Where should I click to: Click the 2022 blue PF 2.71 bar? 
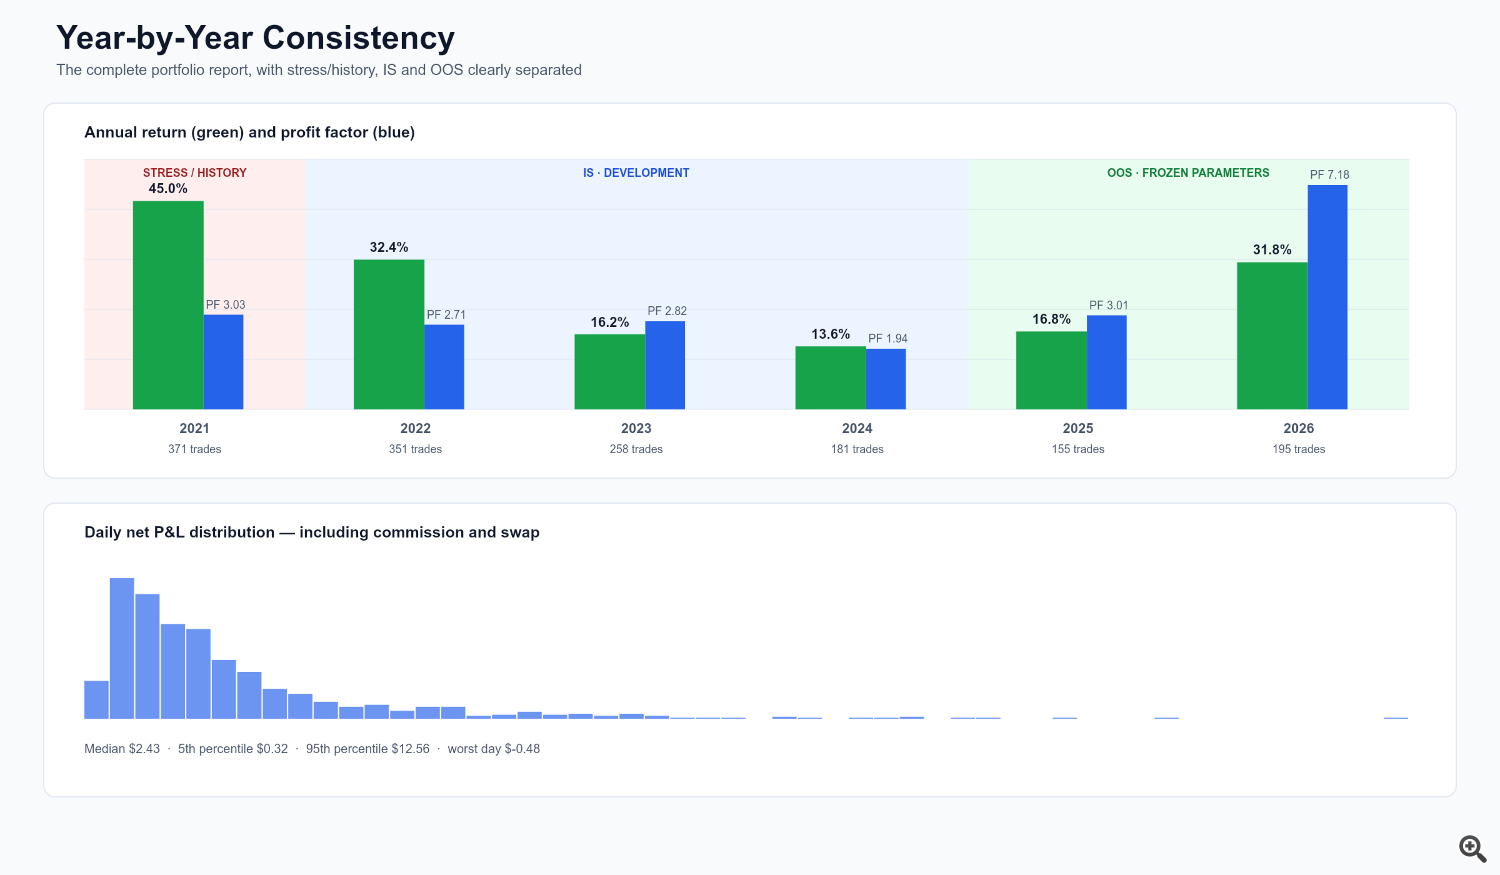point(444,367)
